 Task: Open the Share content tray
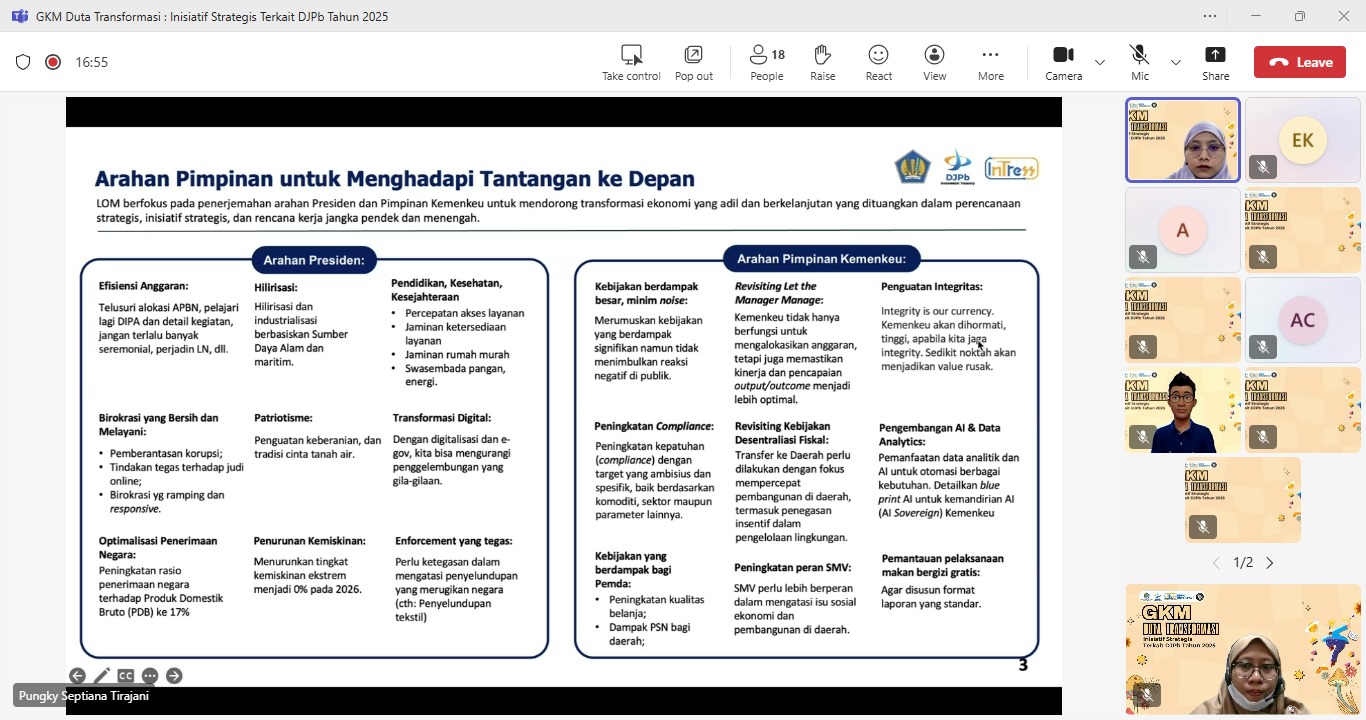coord(1215,62)
